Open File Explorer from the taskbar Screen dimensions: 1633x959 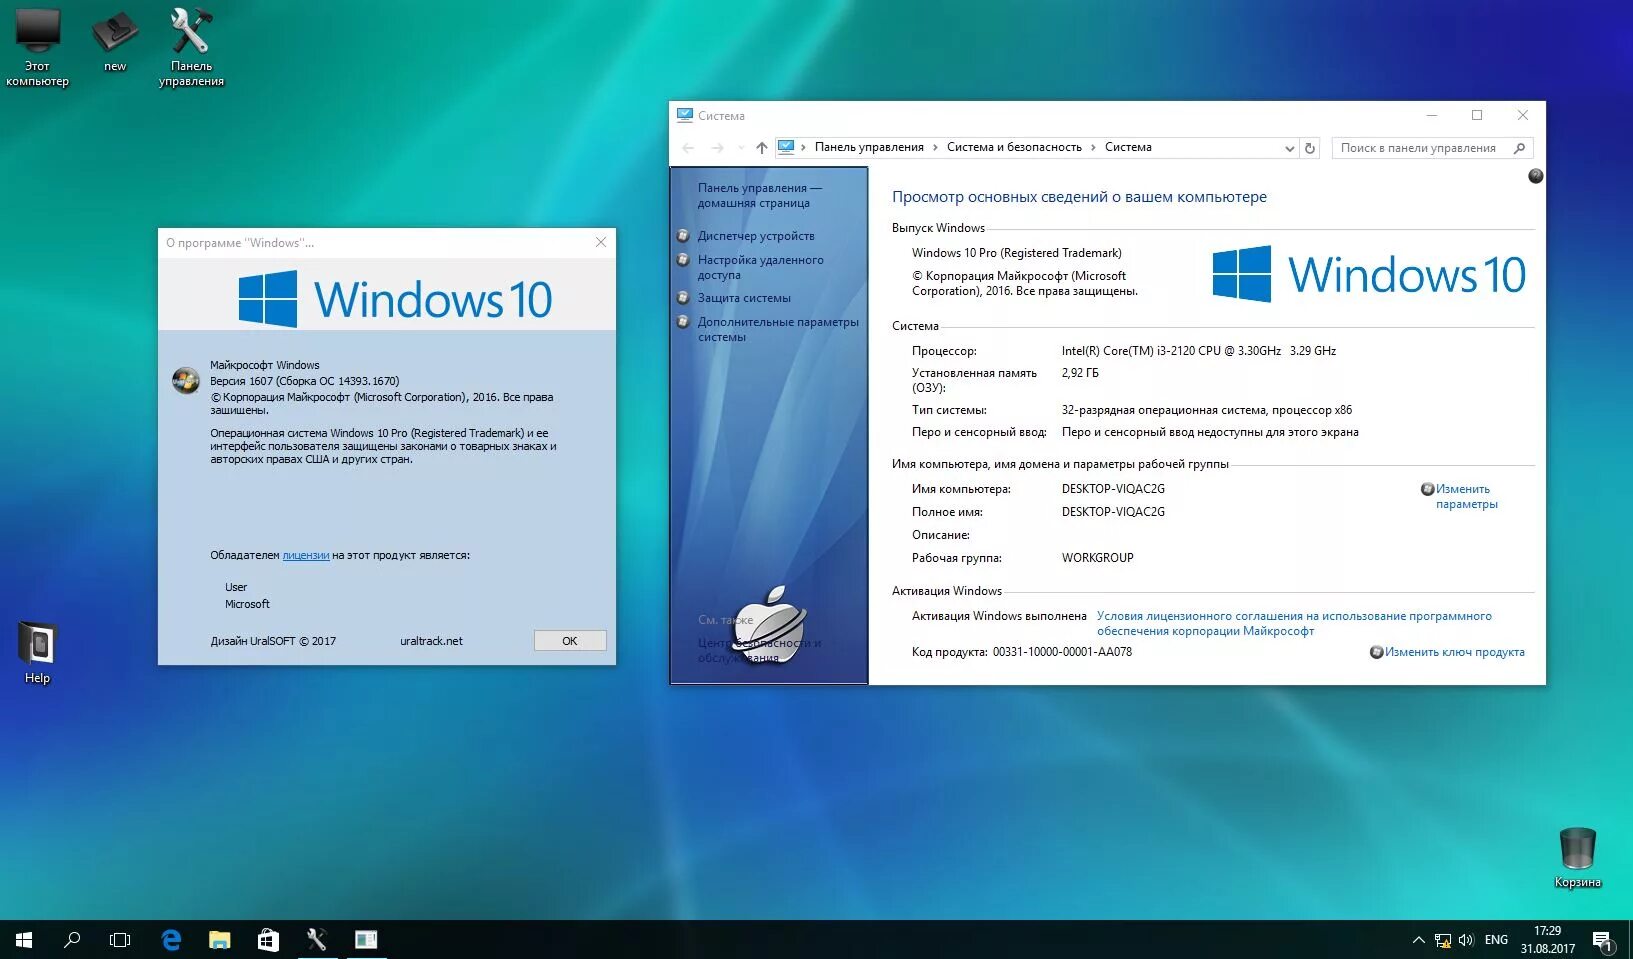[x=219, y=940]
